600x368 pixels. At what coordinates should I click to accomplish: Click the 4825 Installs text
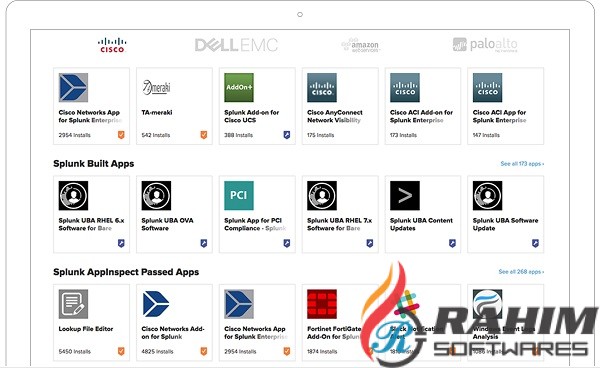click(x=157, y=352)
